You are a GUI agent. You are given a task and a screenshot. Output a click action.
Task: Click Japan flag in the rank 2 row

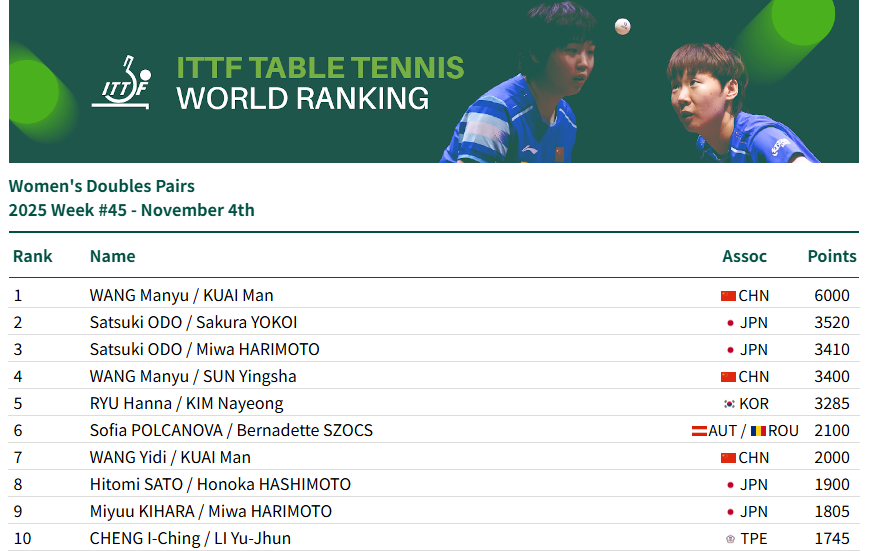730,323
